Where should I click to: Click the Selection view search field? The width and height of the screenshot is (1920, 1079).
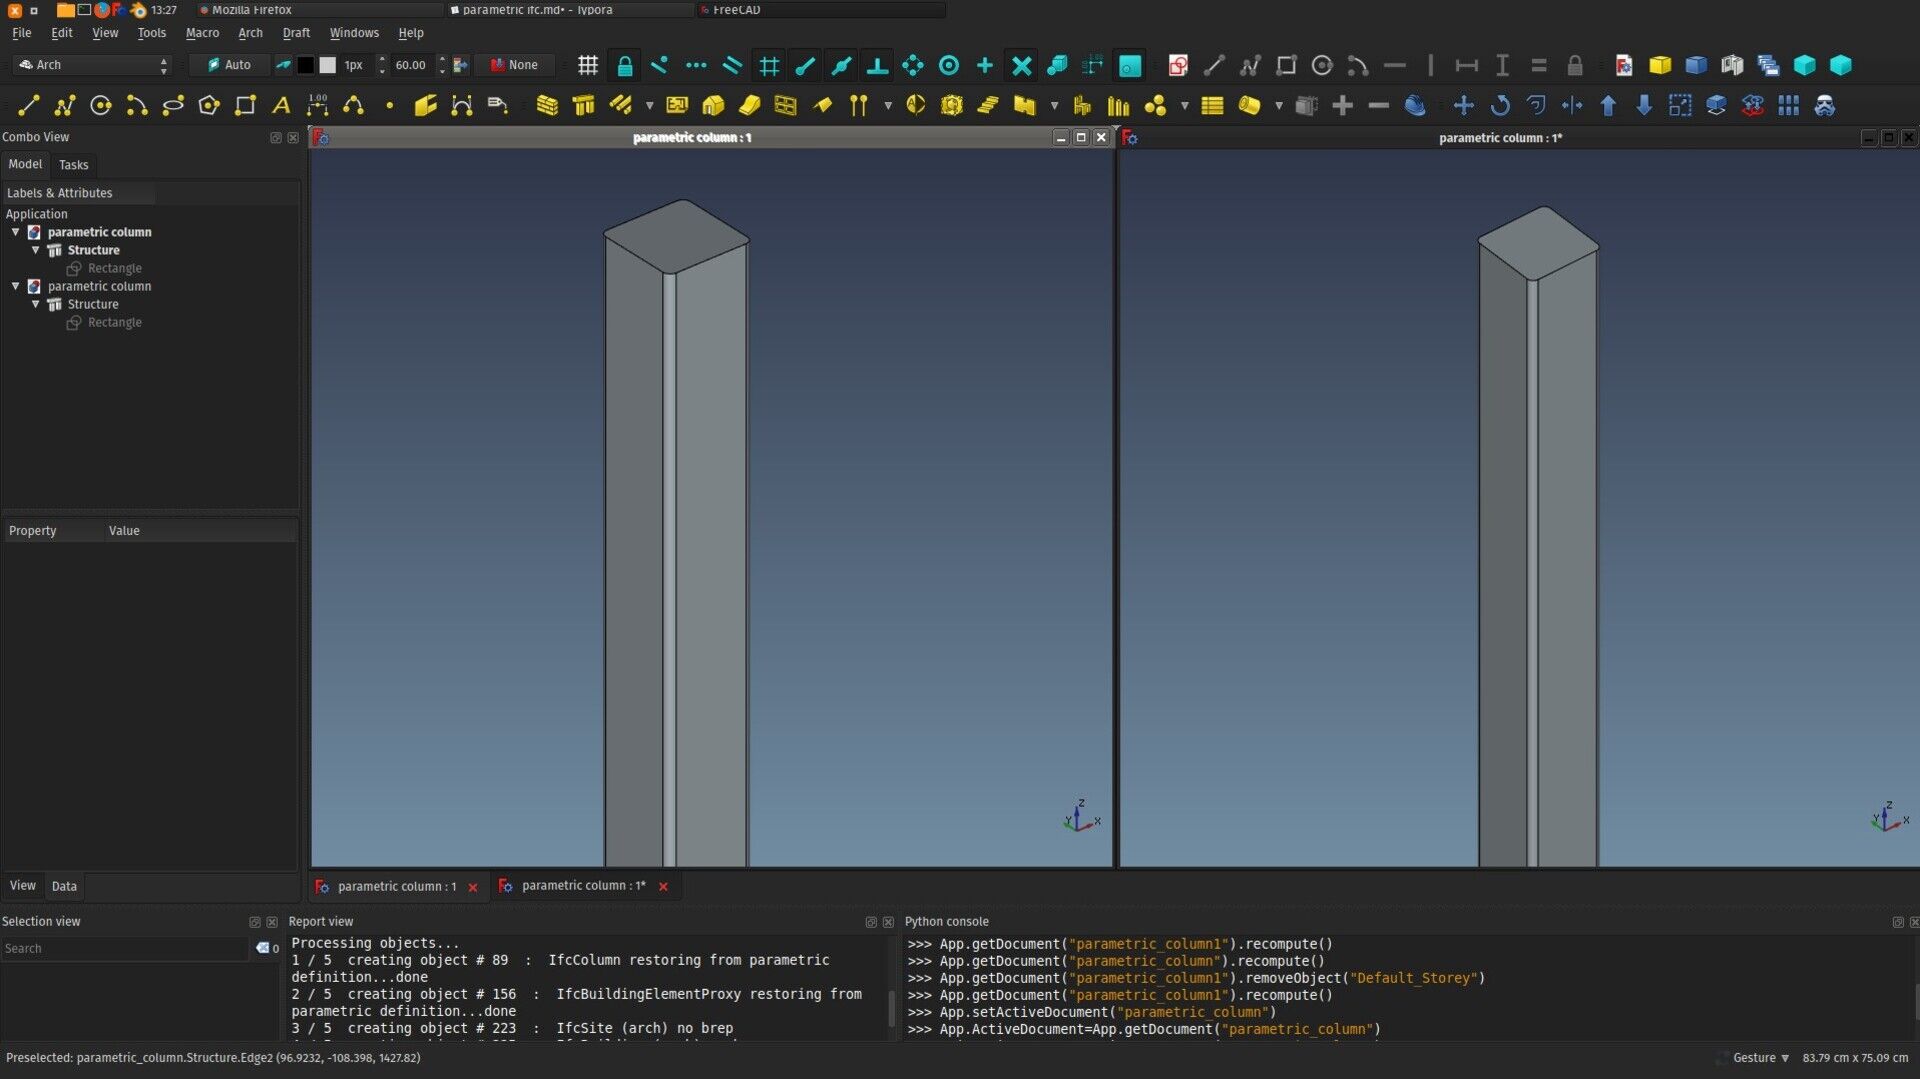(124, 948)
